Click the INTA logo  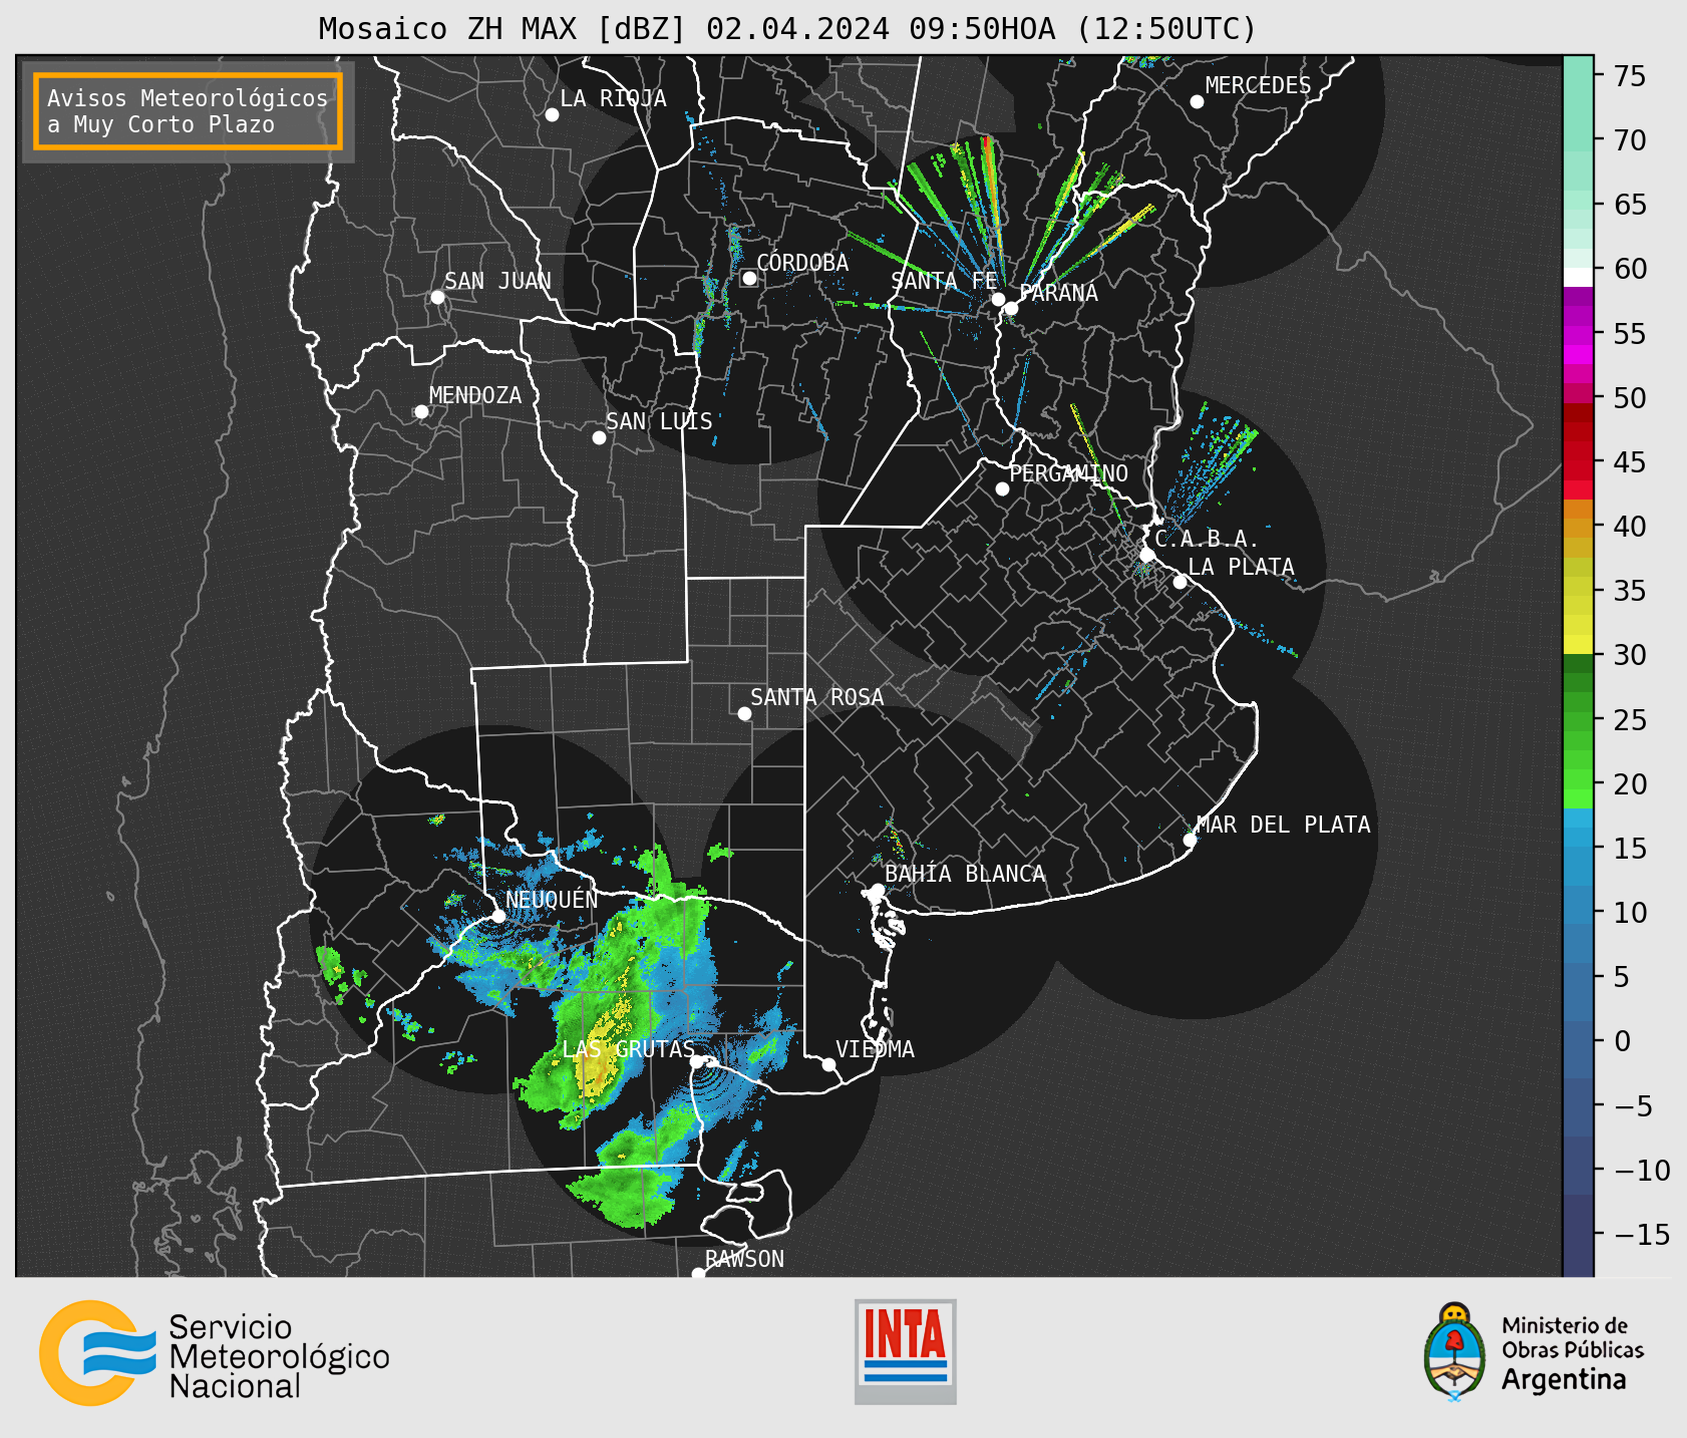coord(905,1351)
